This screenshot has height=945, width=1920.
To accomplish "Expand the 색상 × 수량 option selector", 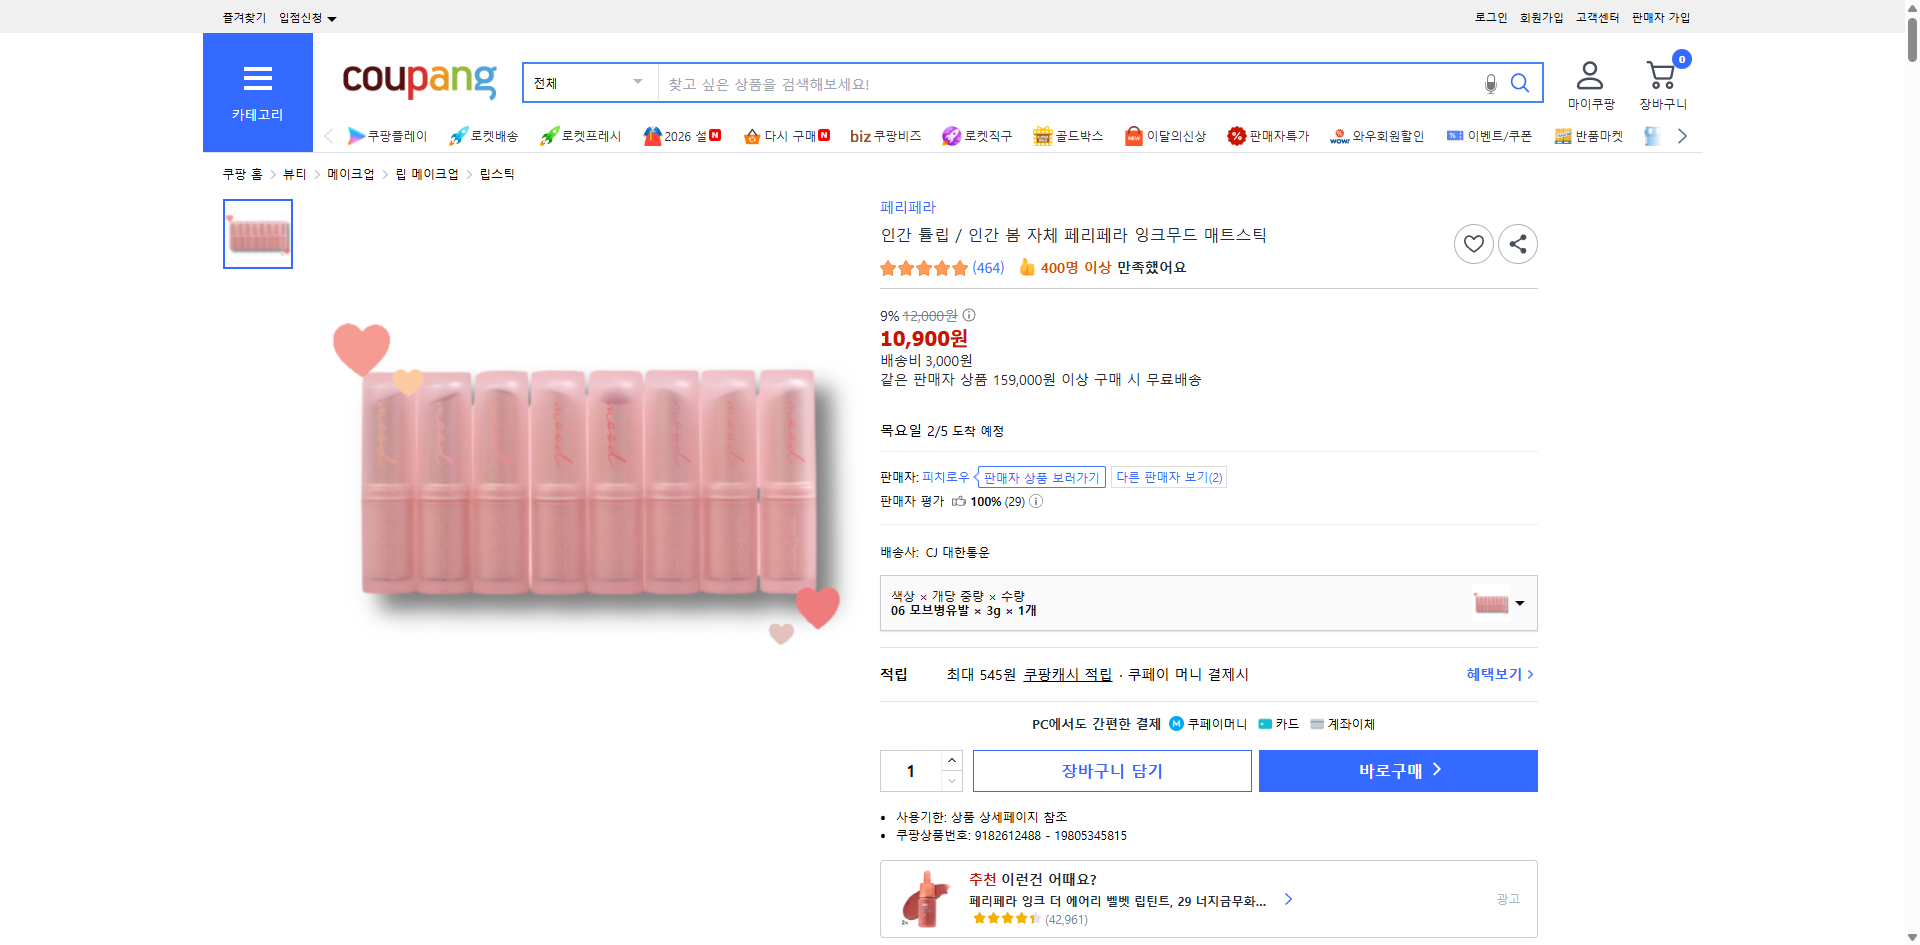I will point(1517,603).
